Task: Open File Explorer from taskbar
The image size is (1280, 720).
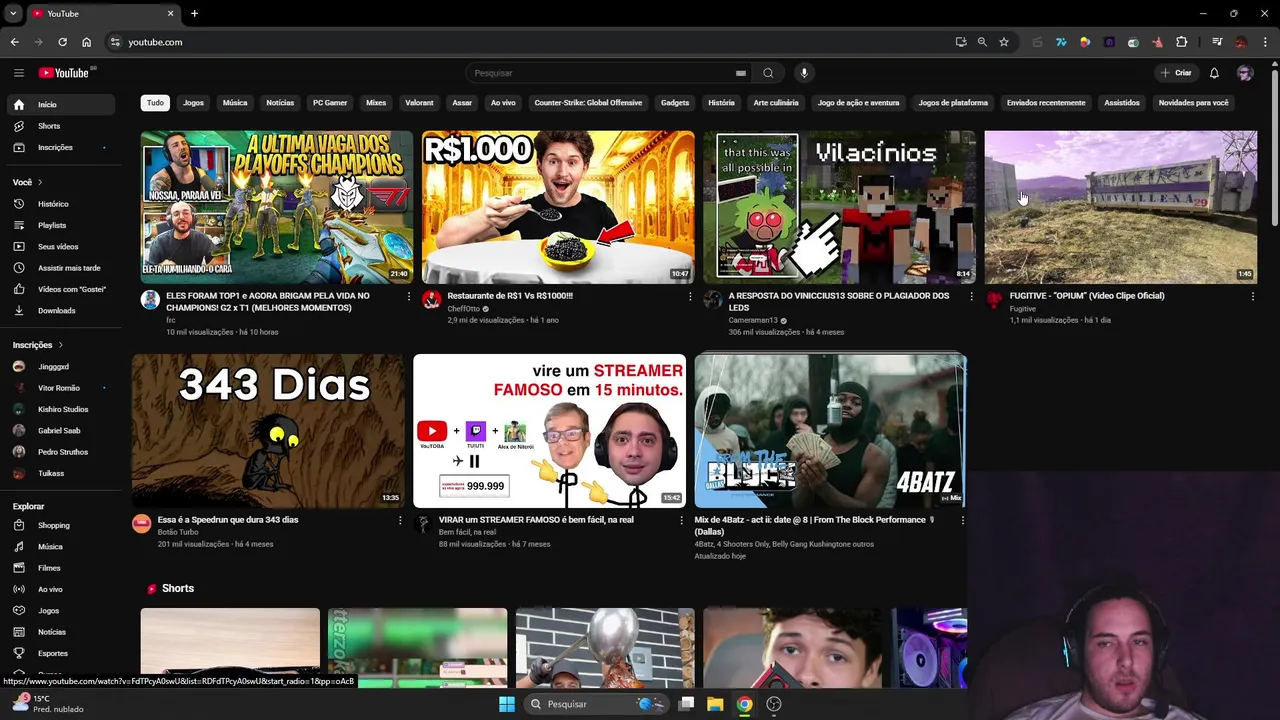Action: tap(715, 704)
